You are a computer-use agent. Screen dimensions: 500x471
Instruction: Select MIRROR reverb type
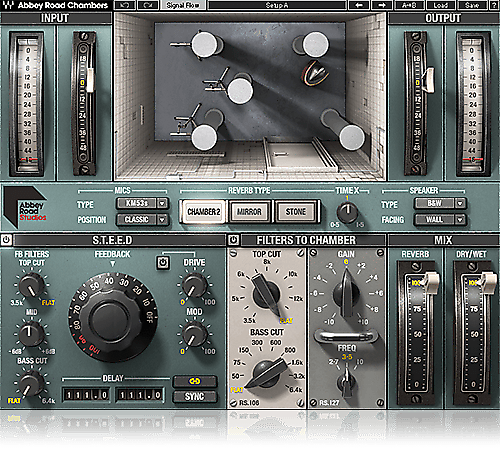(x=249, y=212)
